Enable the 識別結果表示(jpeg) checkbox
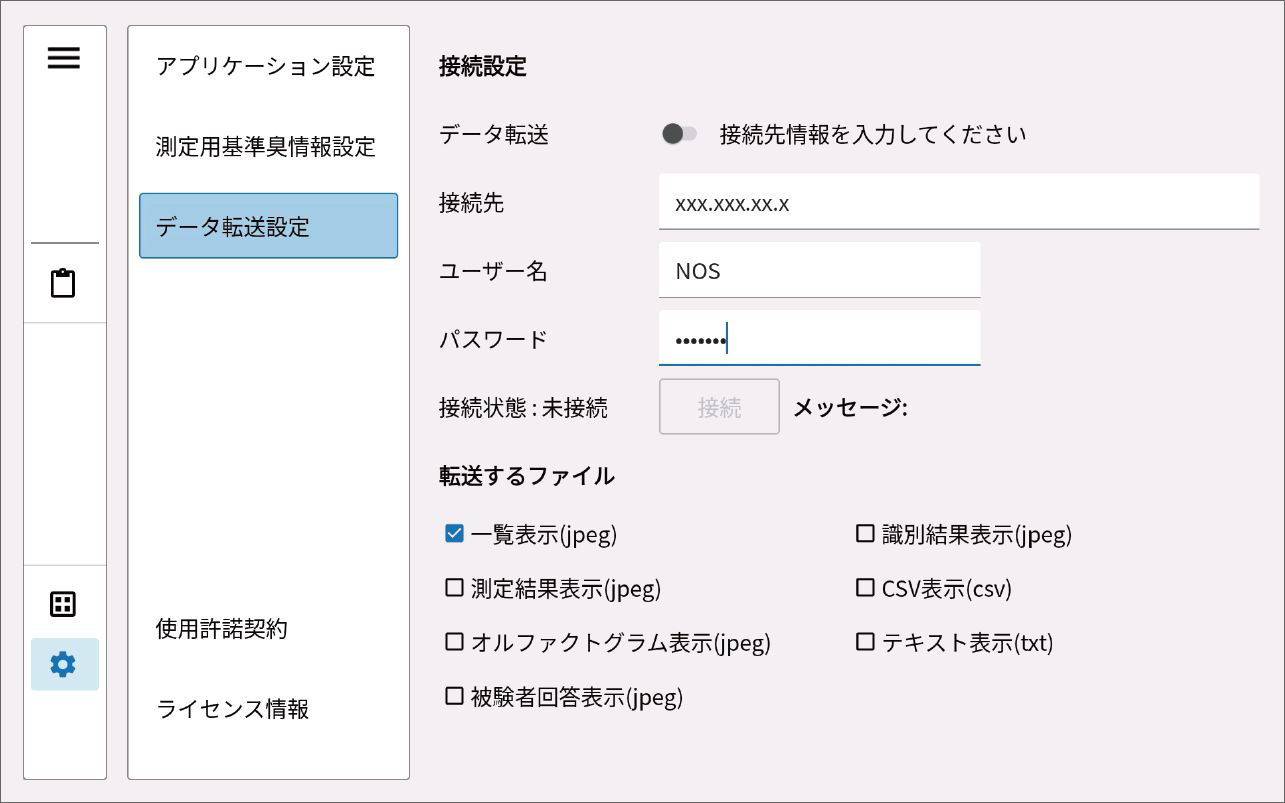 coord(865,534)
